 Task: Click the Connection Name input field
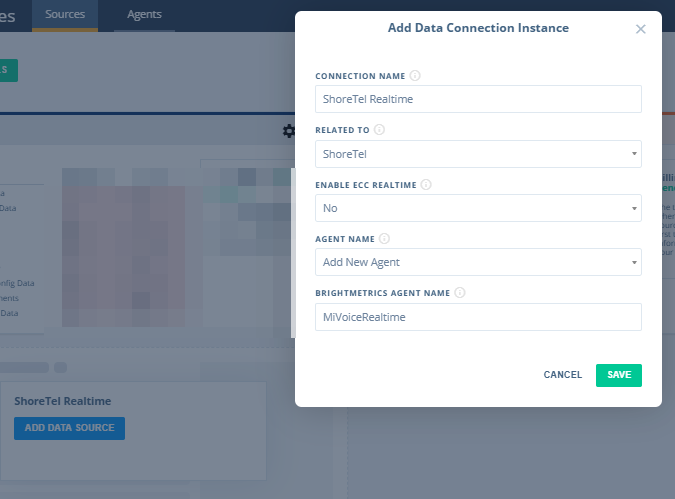pos(478,99)
